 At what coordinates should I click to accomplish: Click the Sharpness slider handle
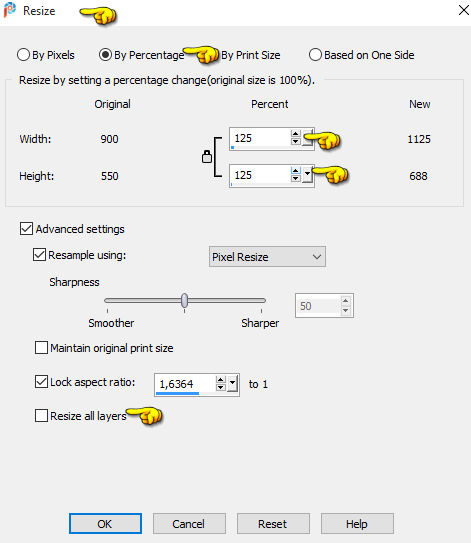tap(185, 300)
